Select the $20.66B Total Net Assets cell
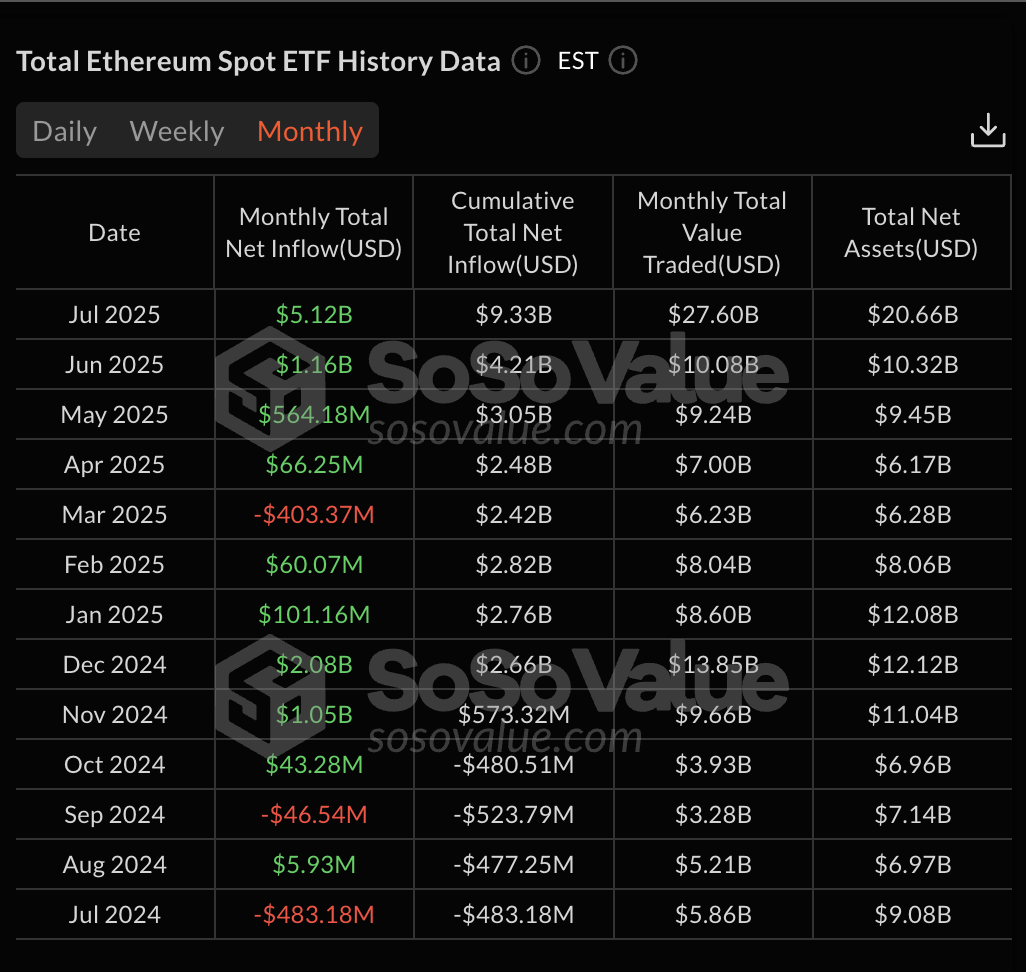This screenshot has height=972, width=1026. tap(911, 314)
